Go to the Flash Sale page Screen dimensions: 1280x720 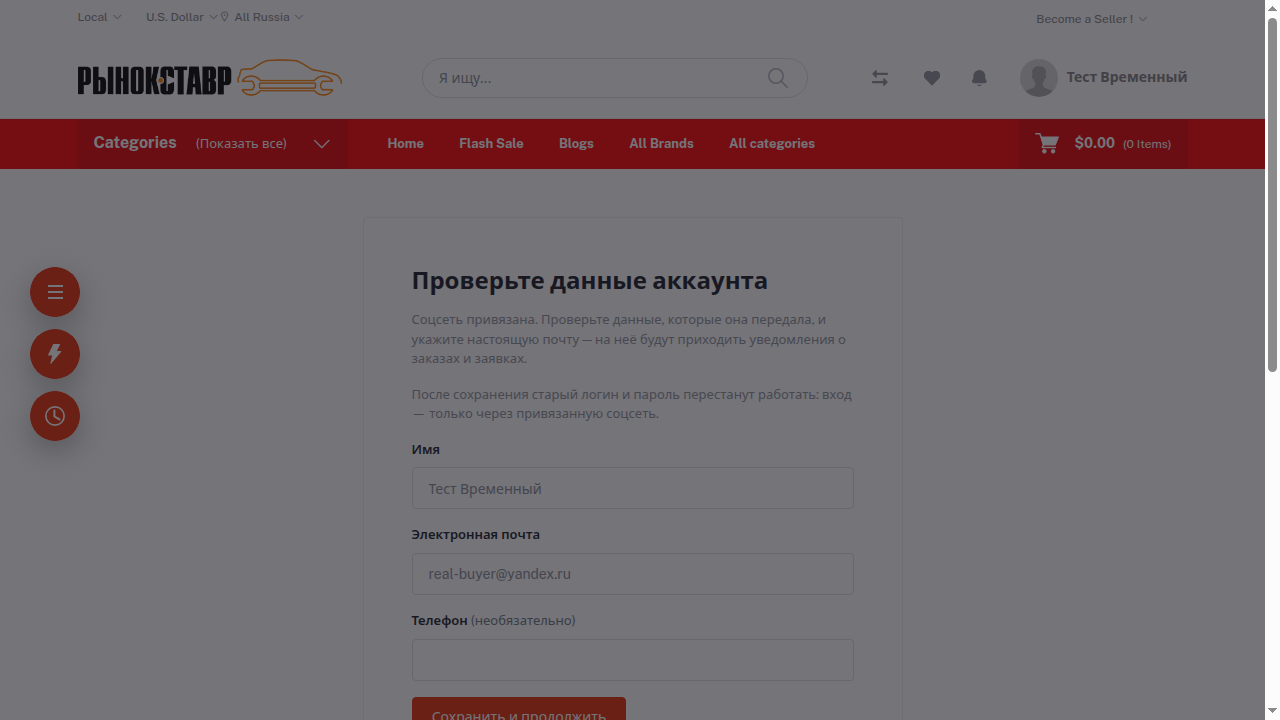(491, 143)
